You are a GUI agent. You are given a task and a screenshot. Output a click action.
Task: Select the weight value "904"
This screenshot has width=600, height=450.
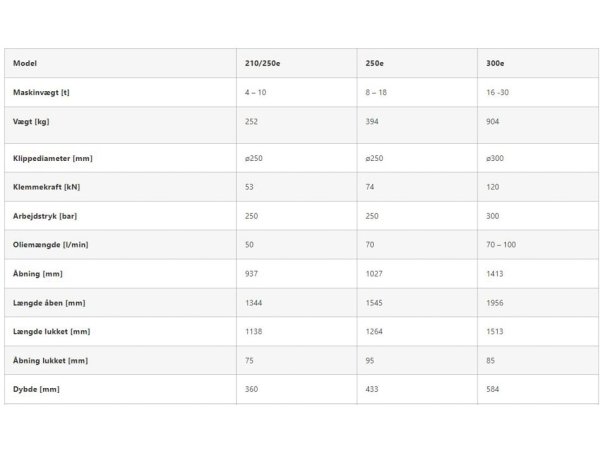click(492, 121)
